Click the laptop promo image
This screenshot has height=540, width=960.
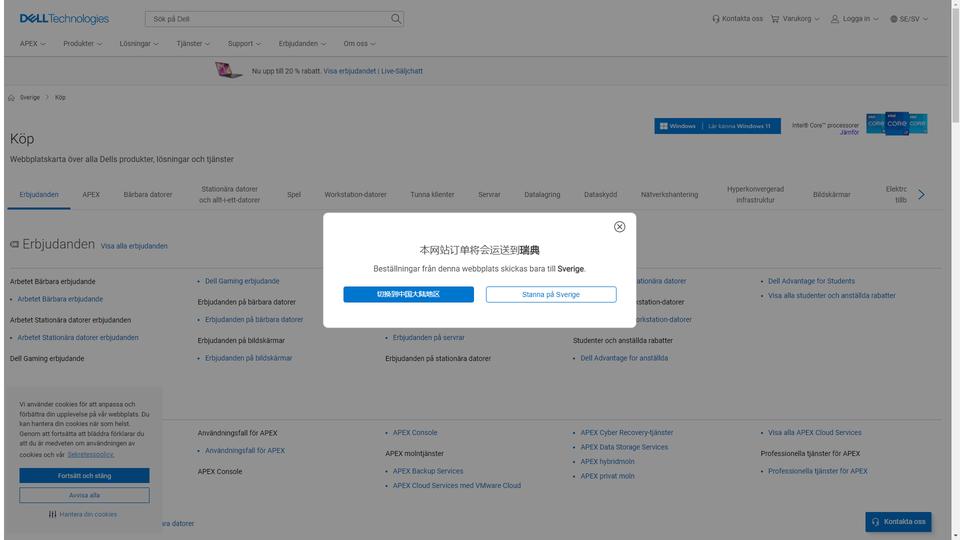point(228,70)
